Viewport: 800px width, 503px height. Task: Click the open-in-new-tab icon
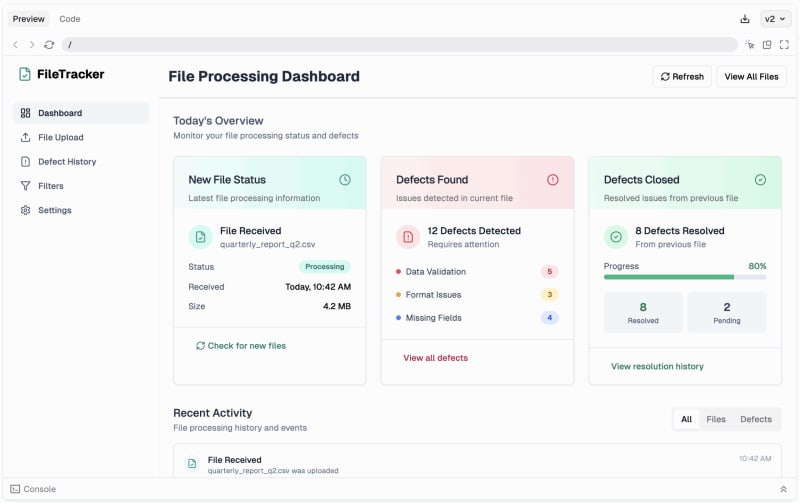pyautogui.click(x=767, y=45)
